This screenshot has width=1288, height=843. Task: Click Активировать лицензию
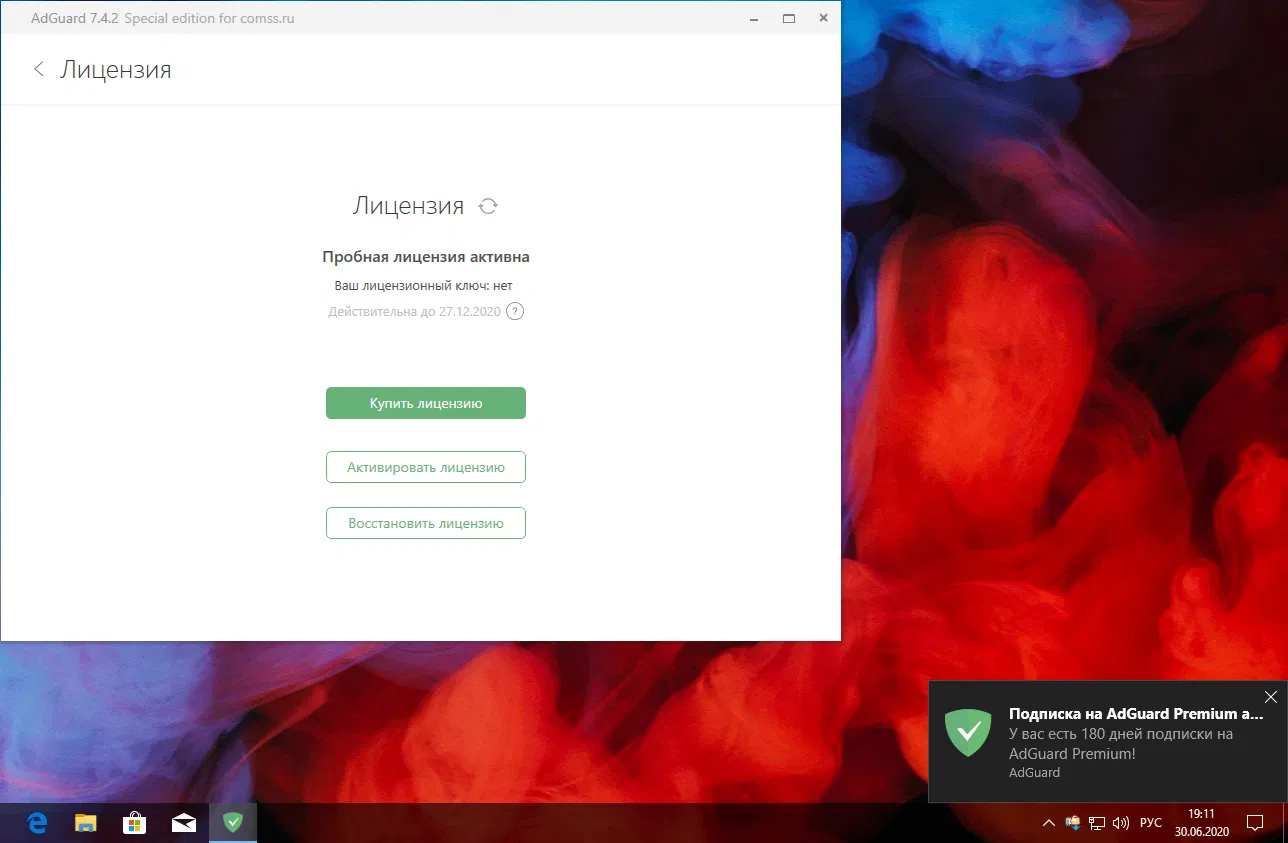pyautogui.click(x=425, y=466)
